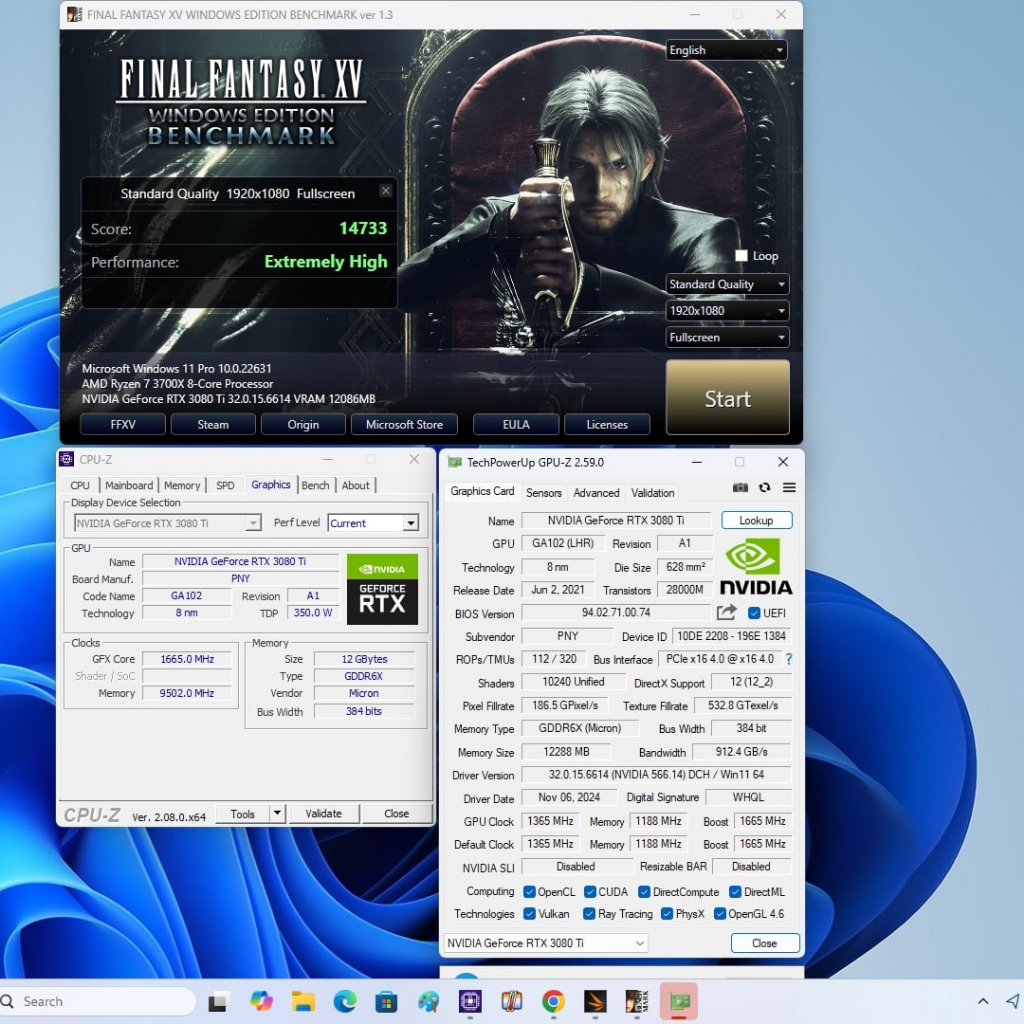Take a GPU-Z screenshot with camera icon
Screen dimensions: 1024x1024
740,488
